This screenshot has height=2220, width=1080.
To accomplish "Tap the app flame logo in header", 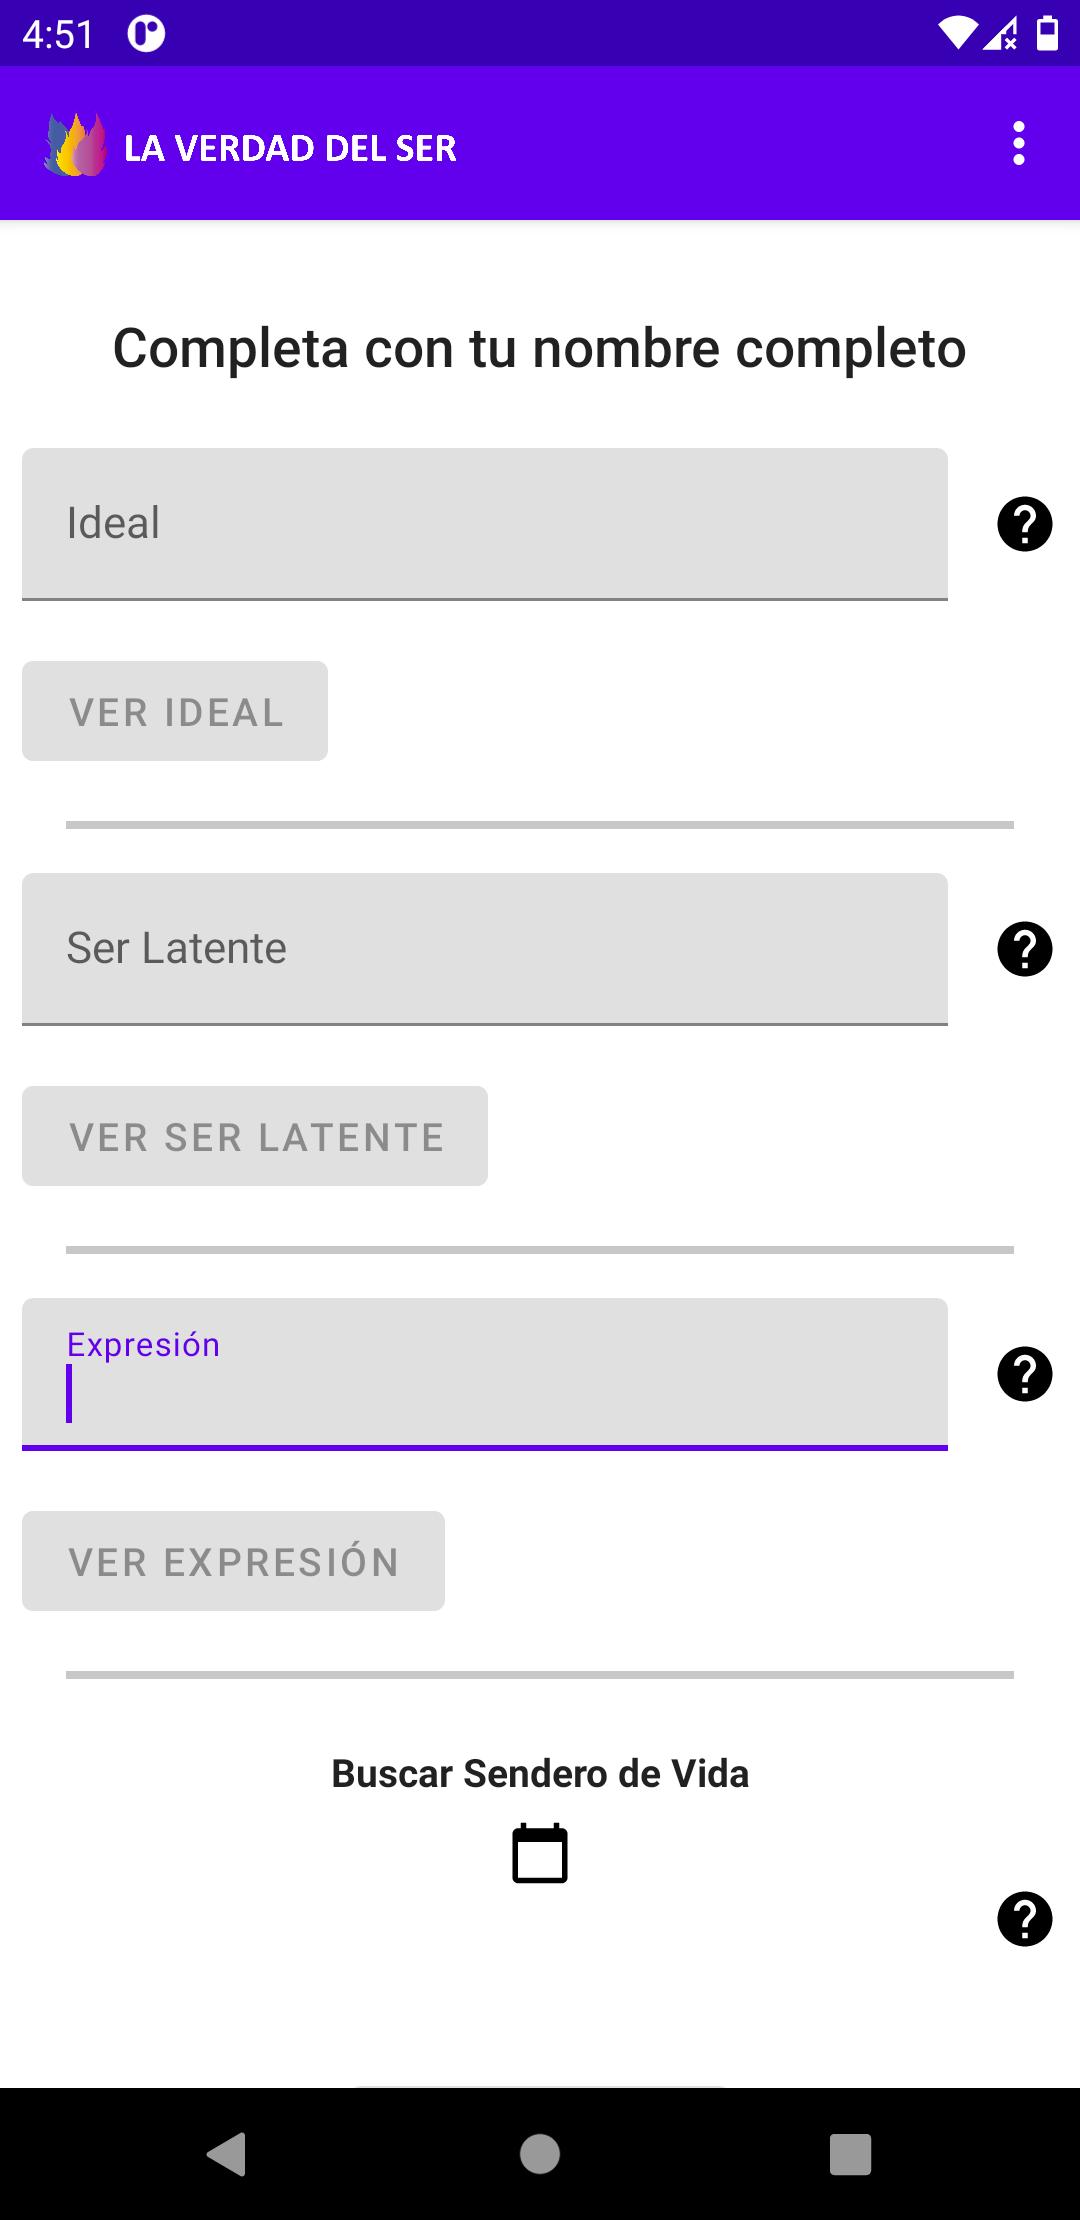I will pyautogui.click(x=76, y=145).
